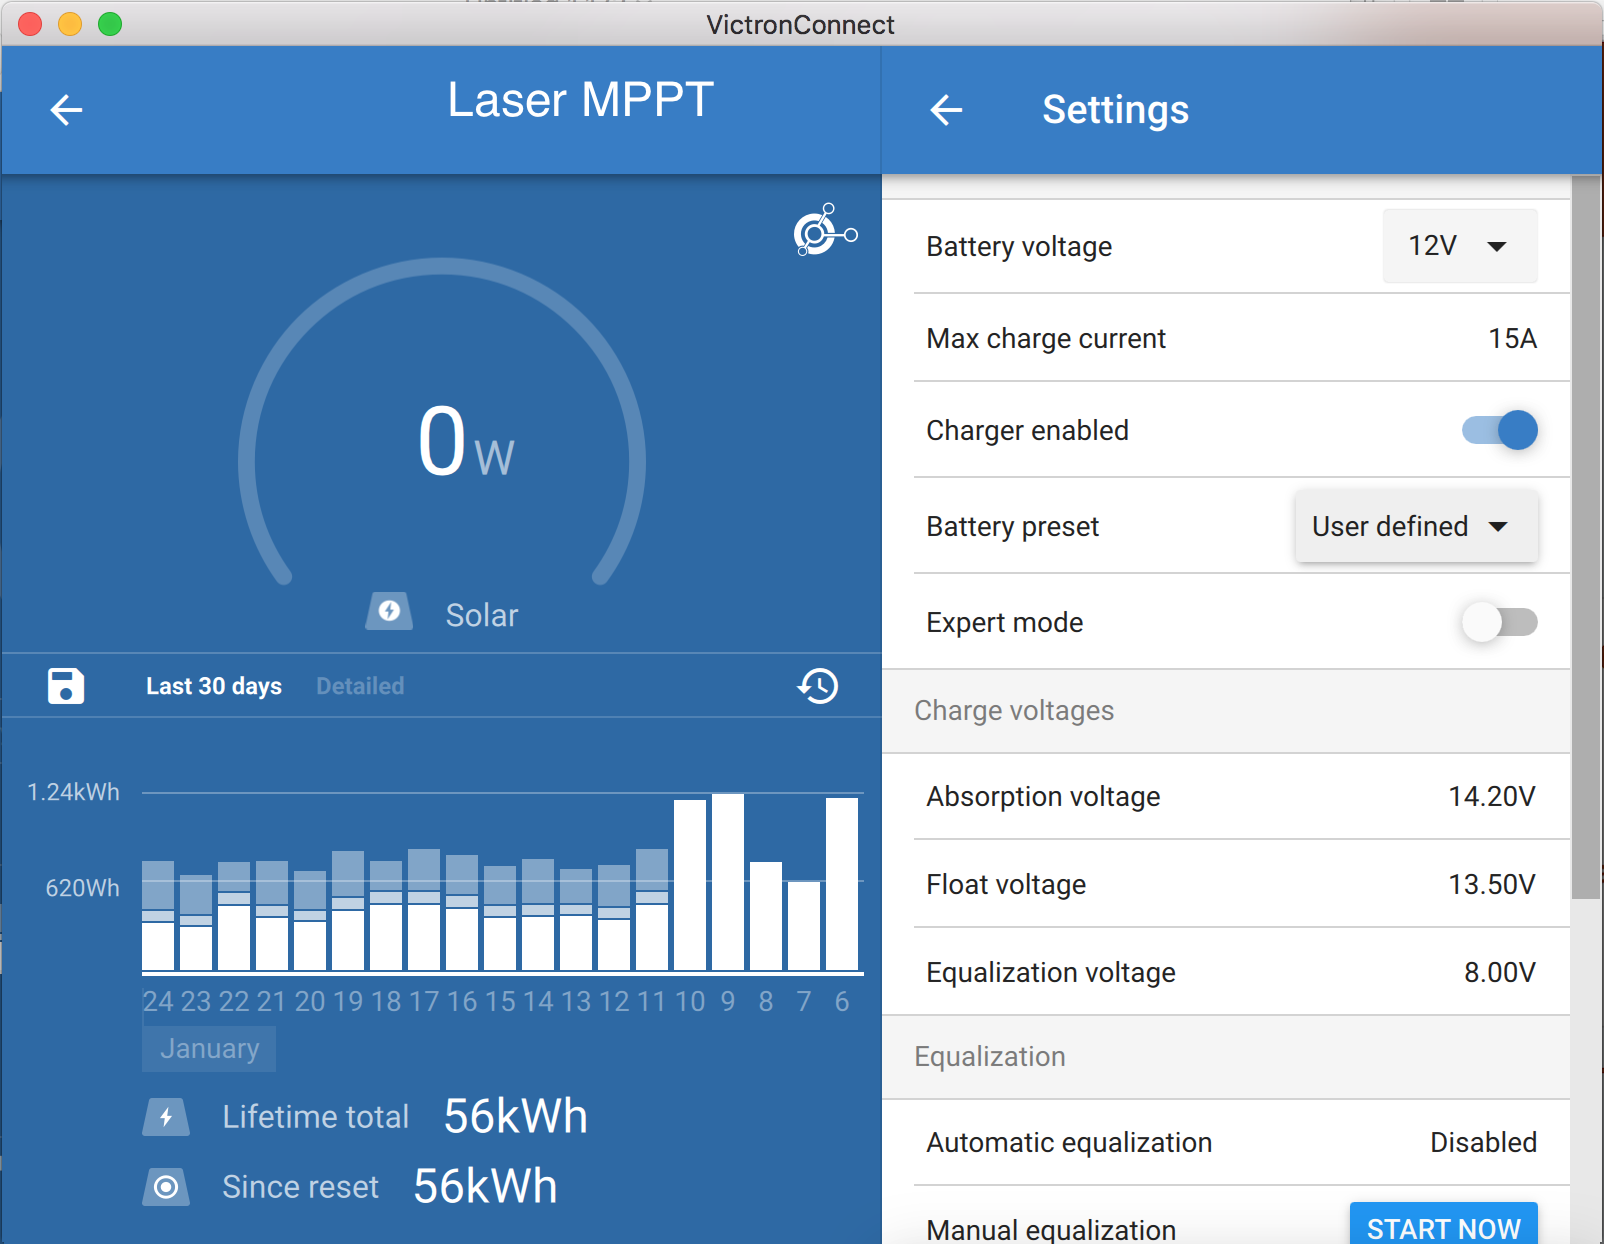Screen dimensions: 1604x1244
Task: Click the Since reset circle icon
Action: (x=166, y=1187)
